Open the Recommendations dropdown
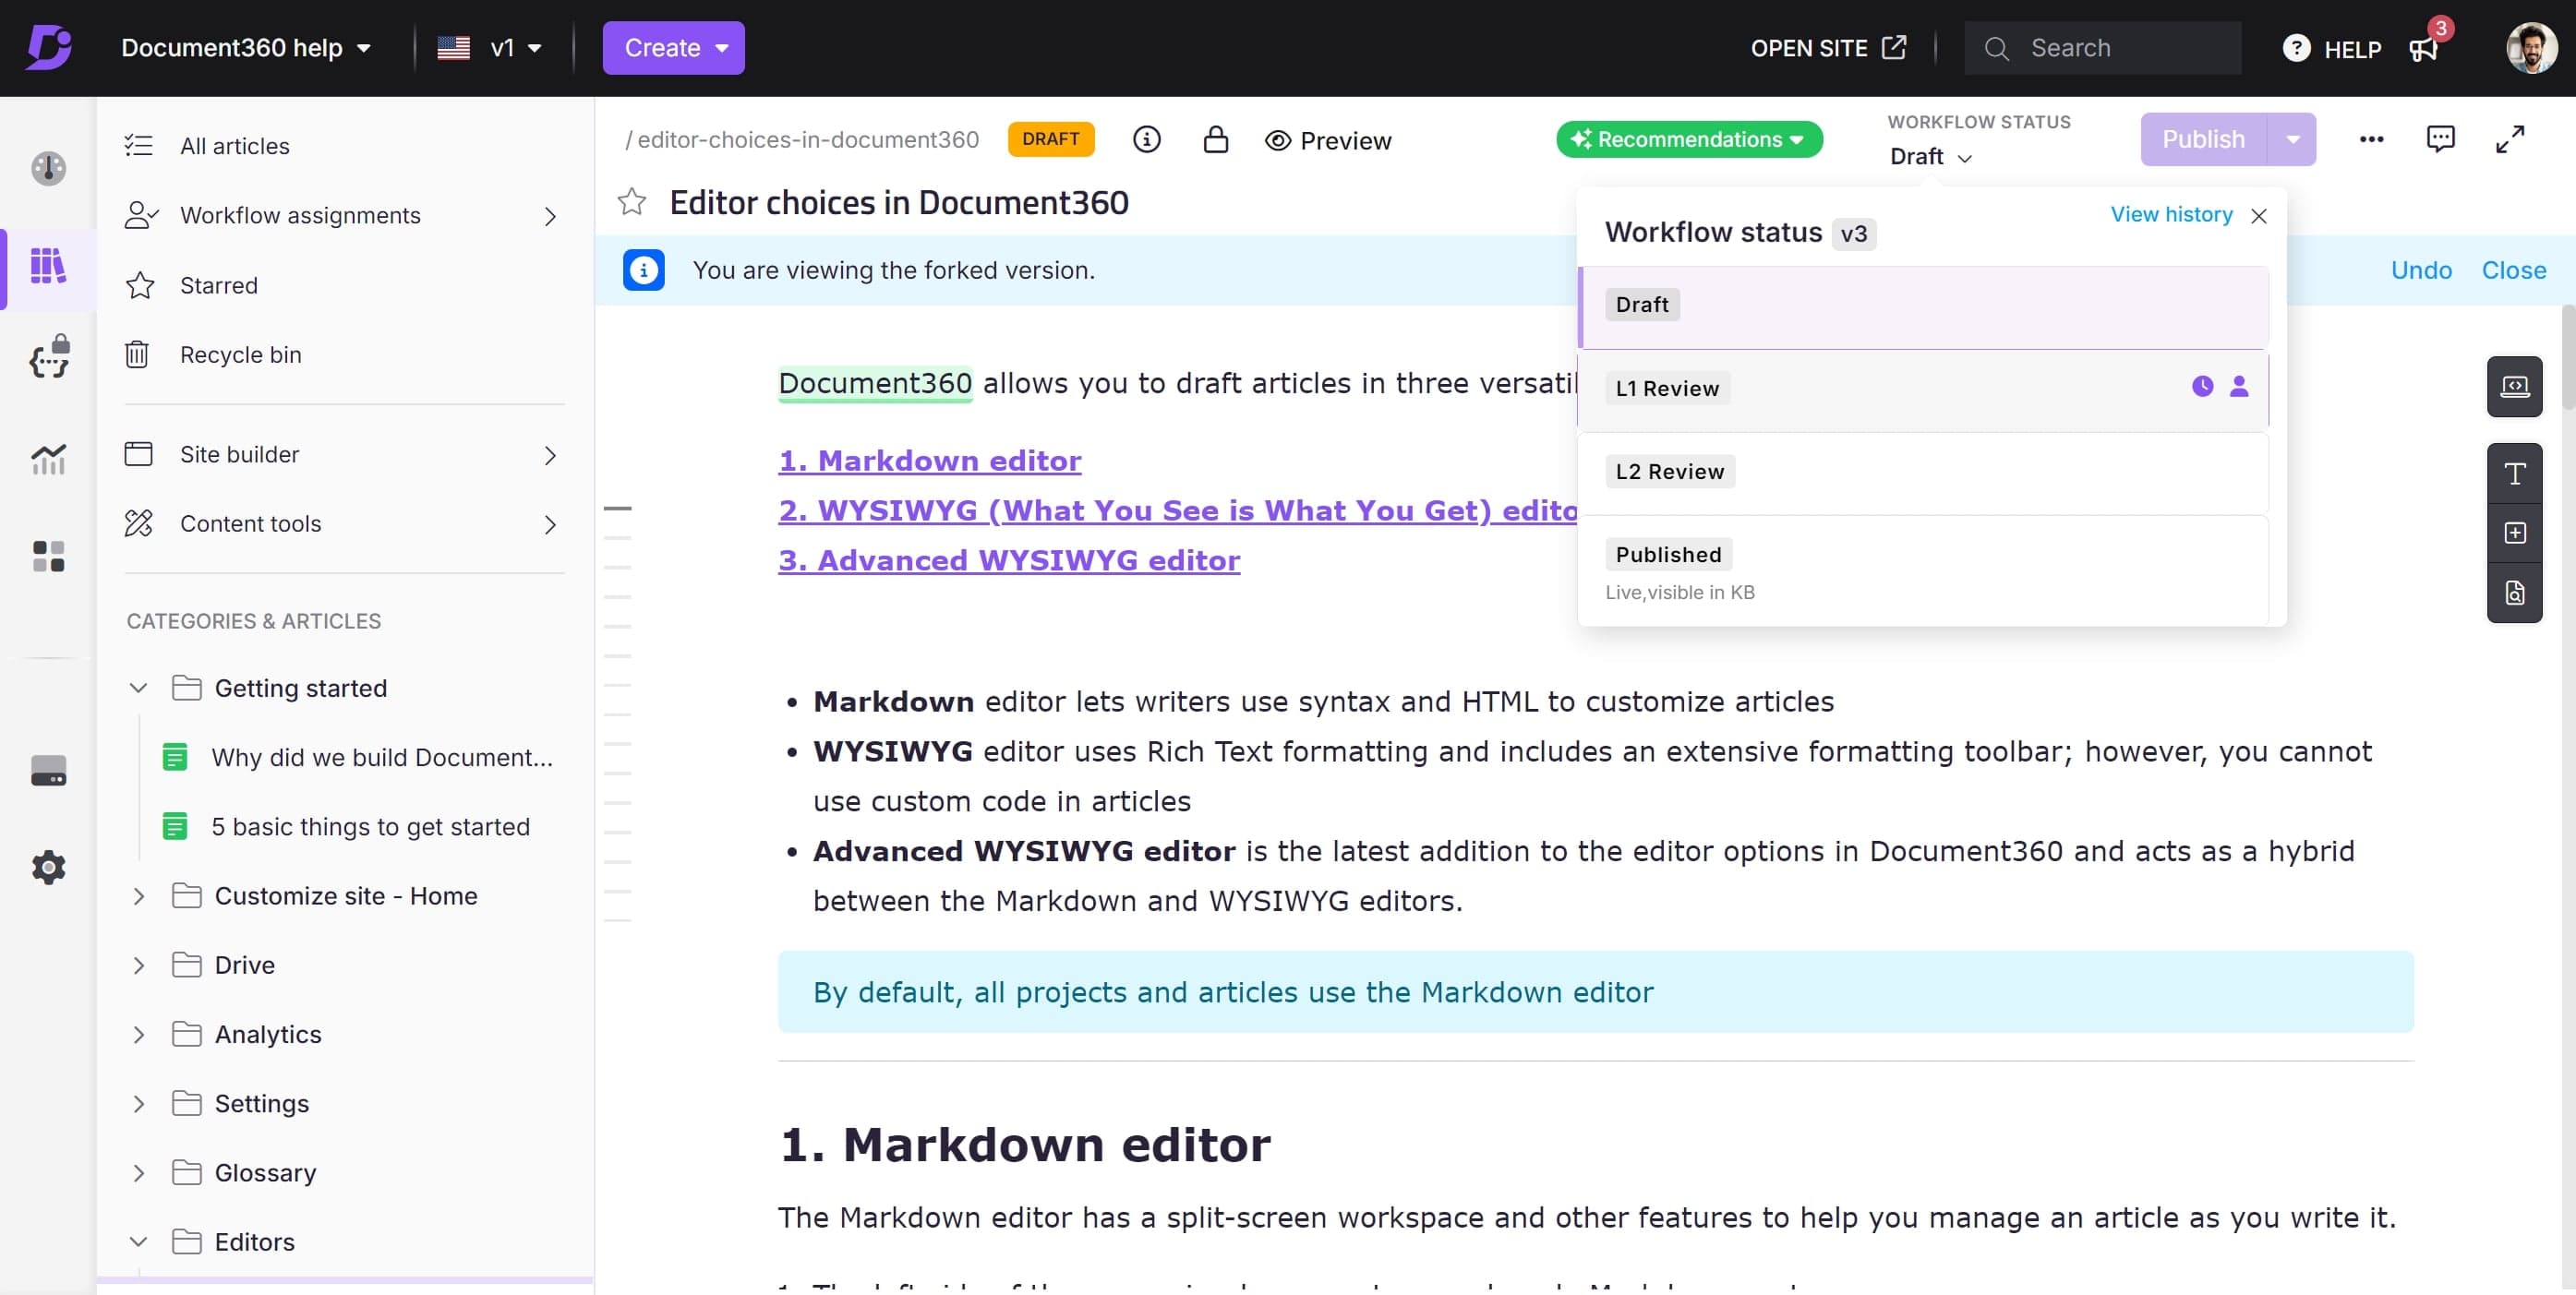The image size is (2576, 1295). [1690, 140]
